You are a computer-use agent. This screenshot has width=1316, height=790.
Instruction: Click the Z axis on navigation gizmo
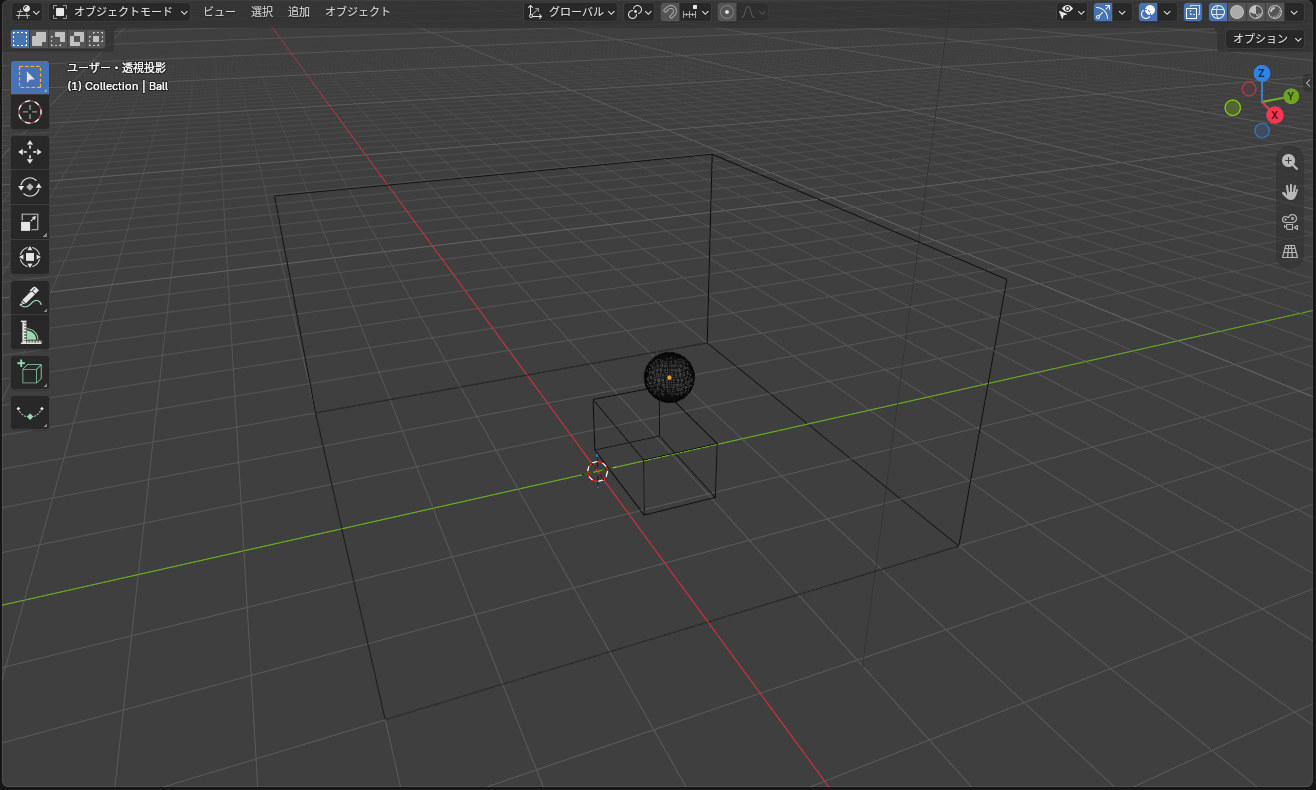[1262, 73]
